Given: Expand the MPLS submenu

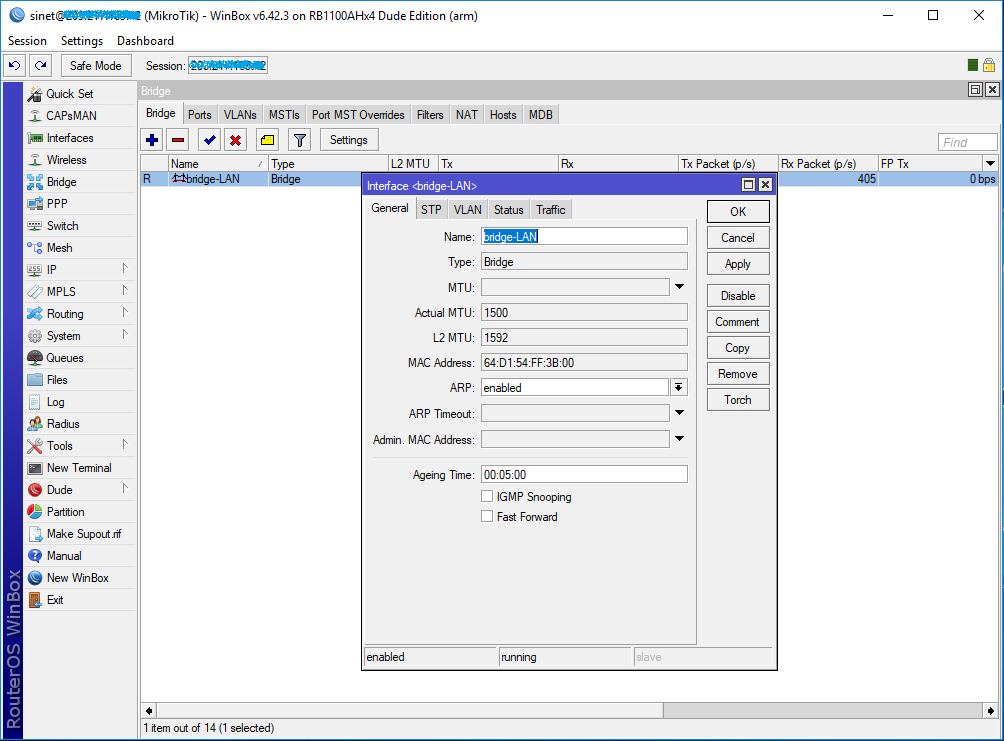Looking at the screenshot, I should (x=126, y=291).
